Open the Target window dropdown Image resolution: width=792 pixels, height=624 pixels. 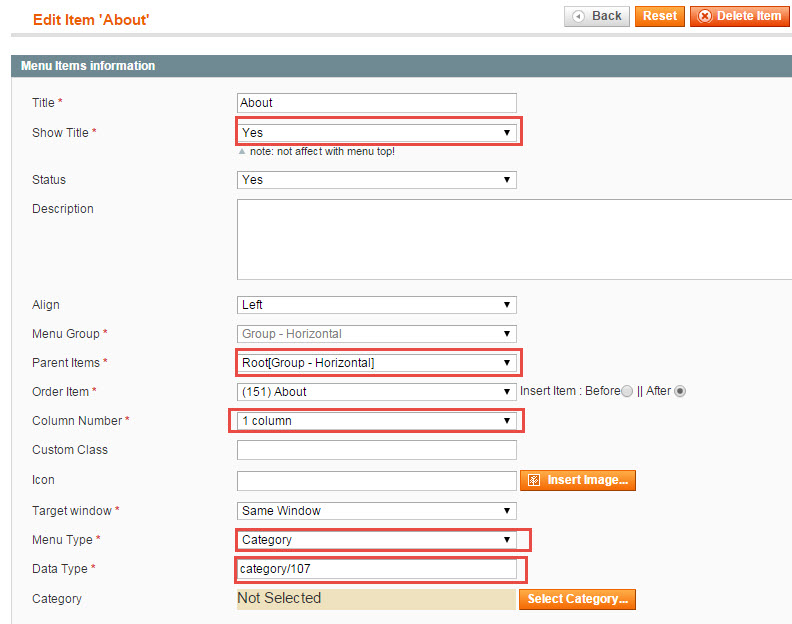coord(377,511)
